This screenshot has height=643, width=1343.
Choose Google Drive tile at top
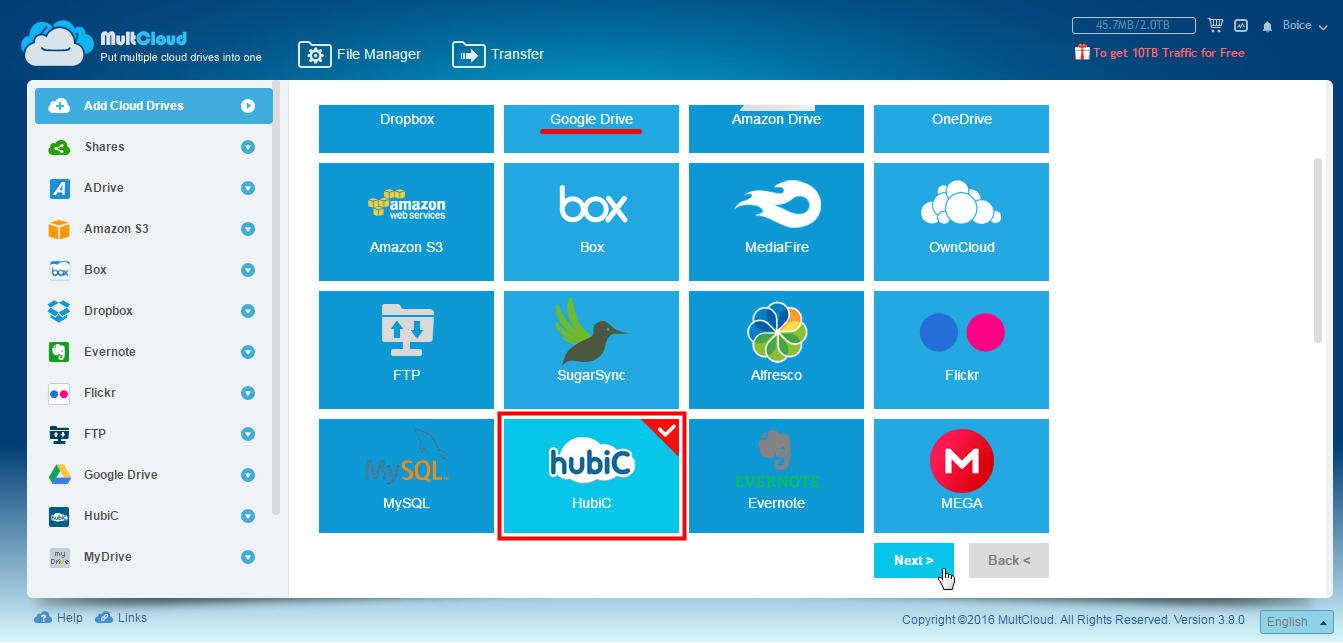(591, 129)
